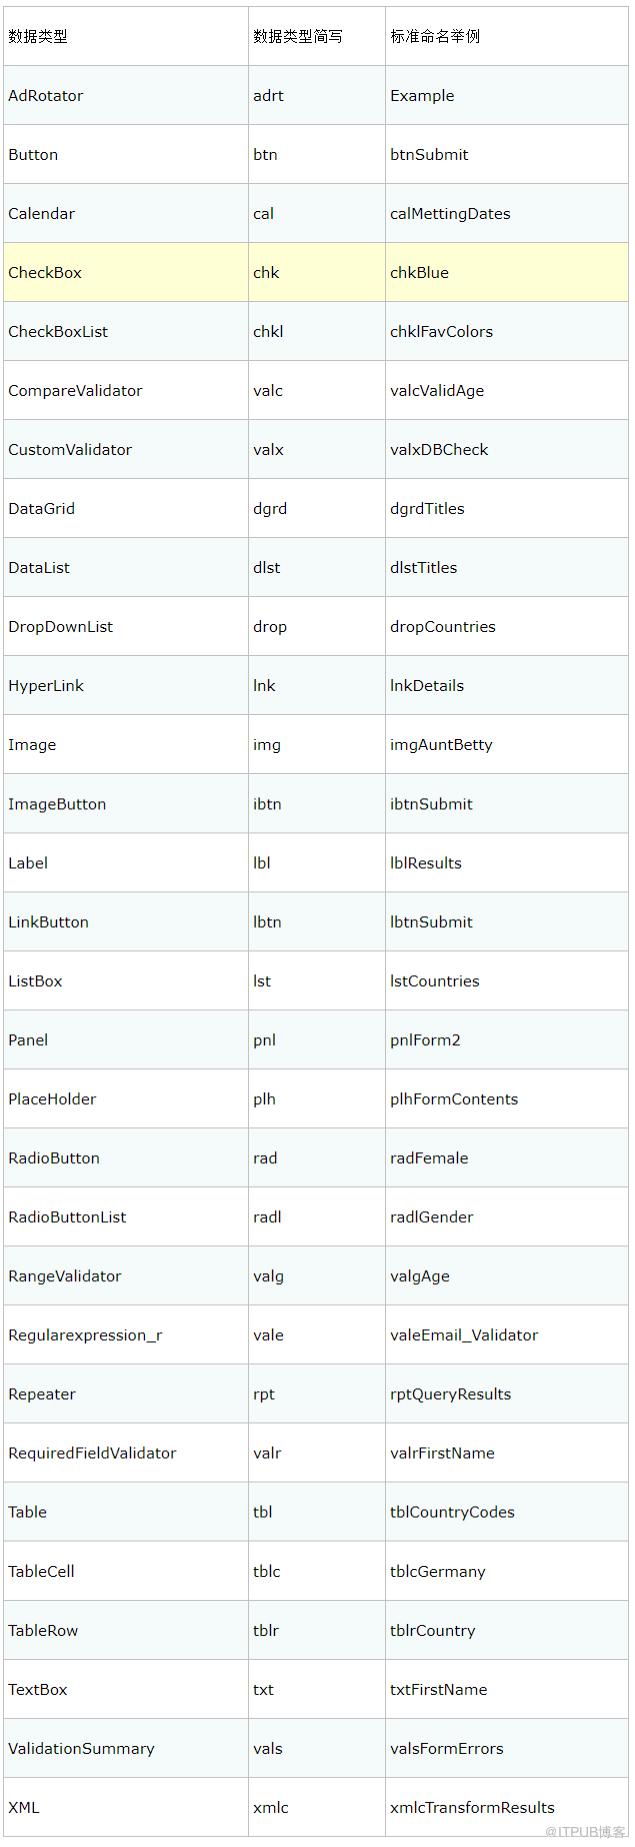Click the plhFormContents cell
The image size is (635, 1847).
507,1098
